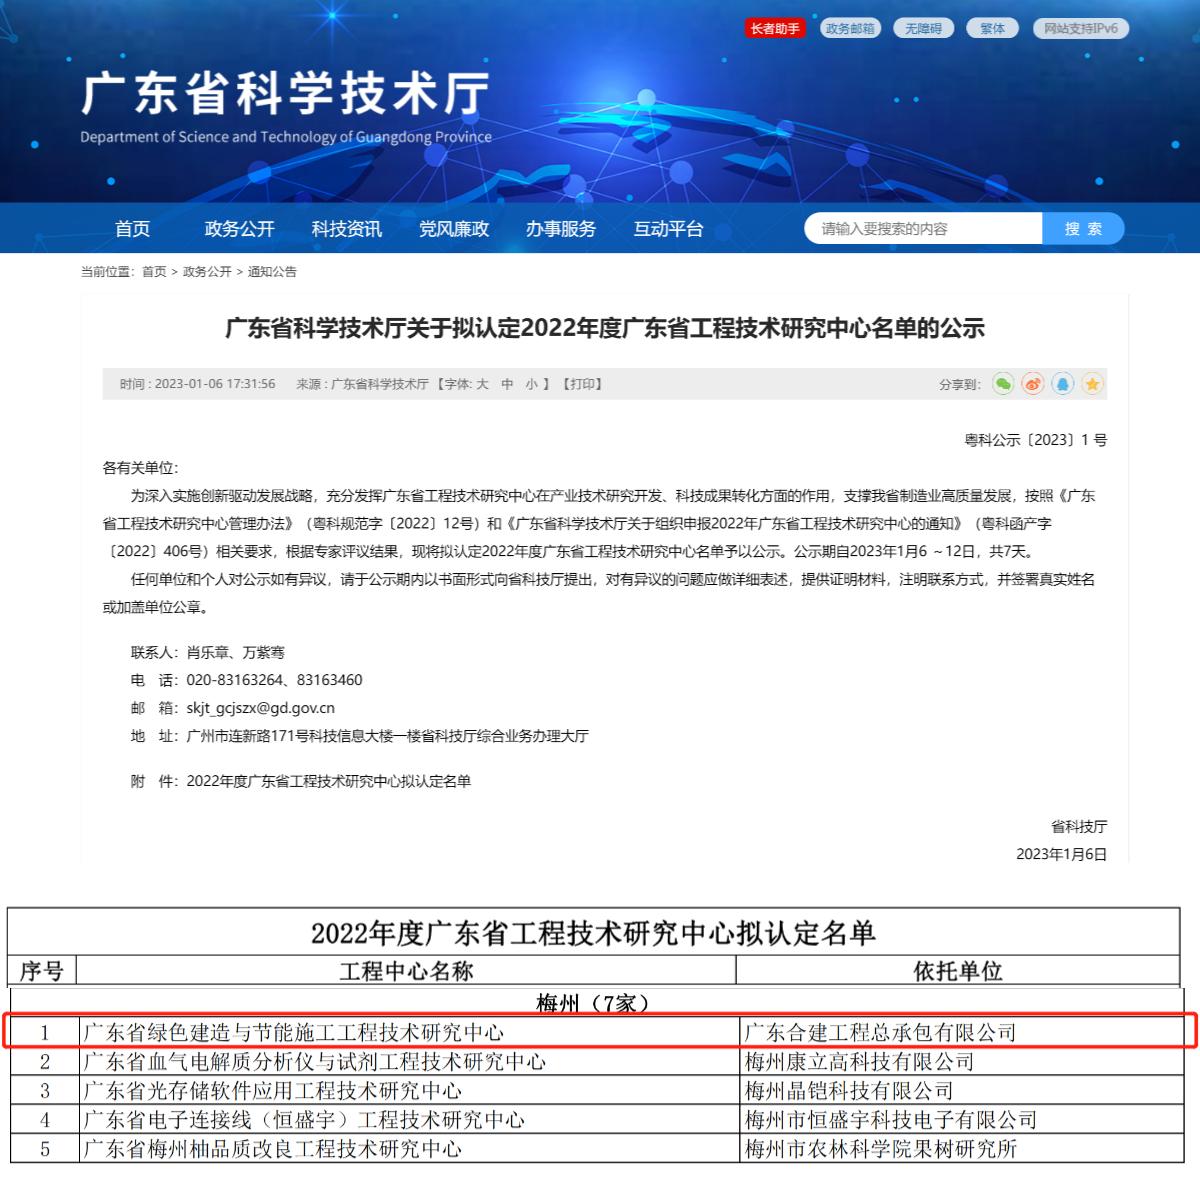Click the search input field
Image resolution: width=1200 pixels, height=1200 pixels.
[922, 229]
